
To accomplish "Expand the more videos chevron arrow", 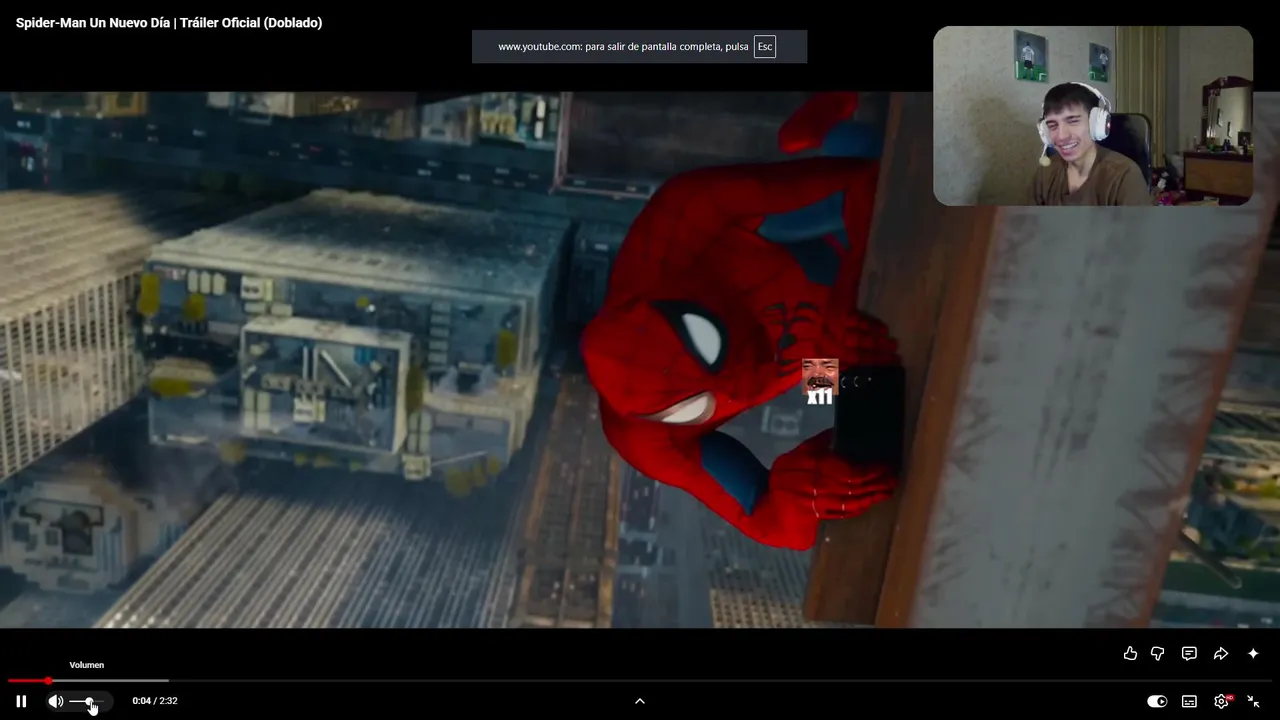I will pos(640,701).
